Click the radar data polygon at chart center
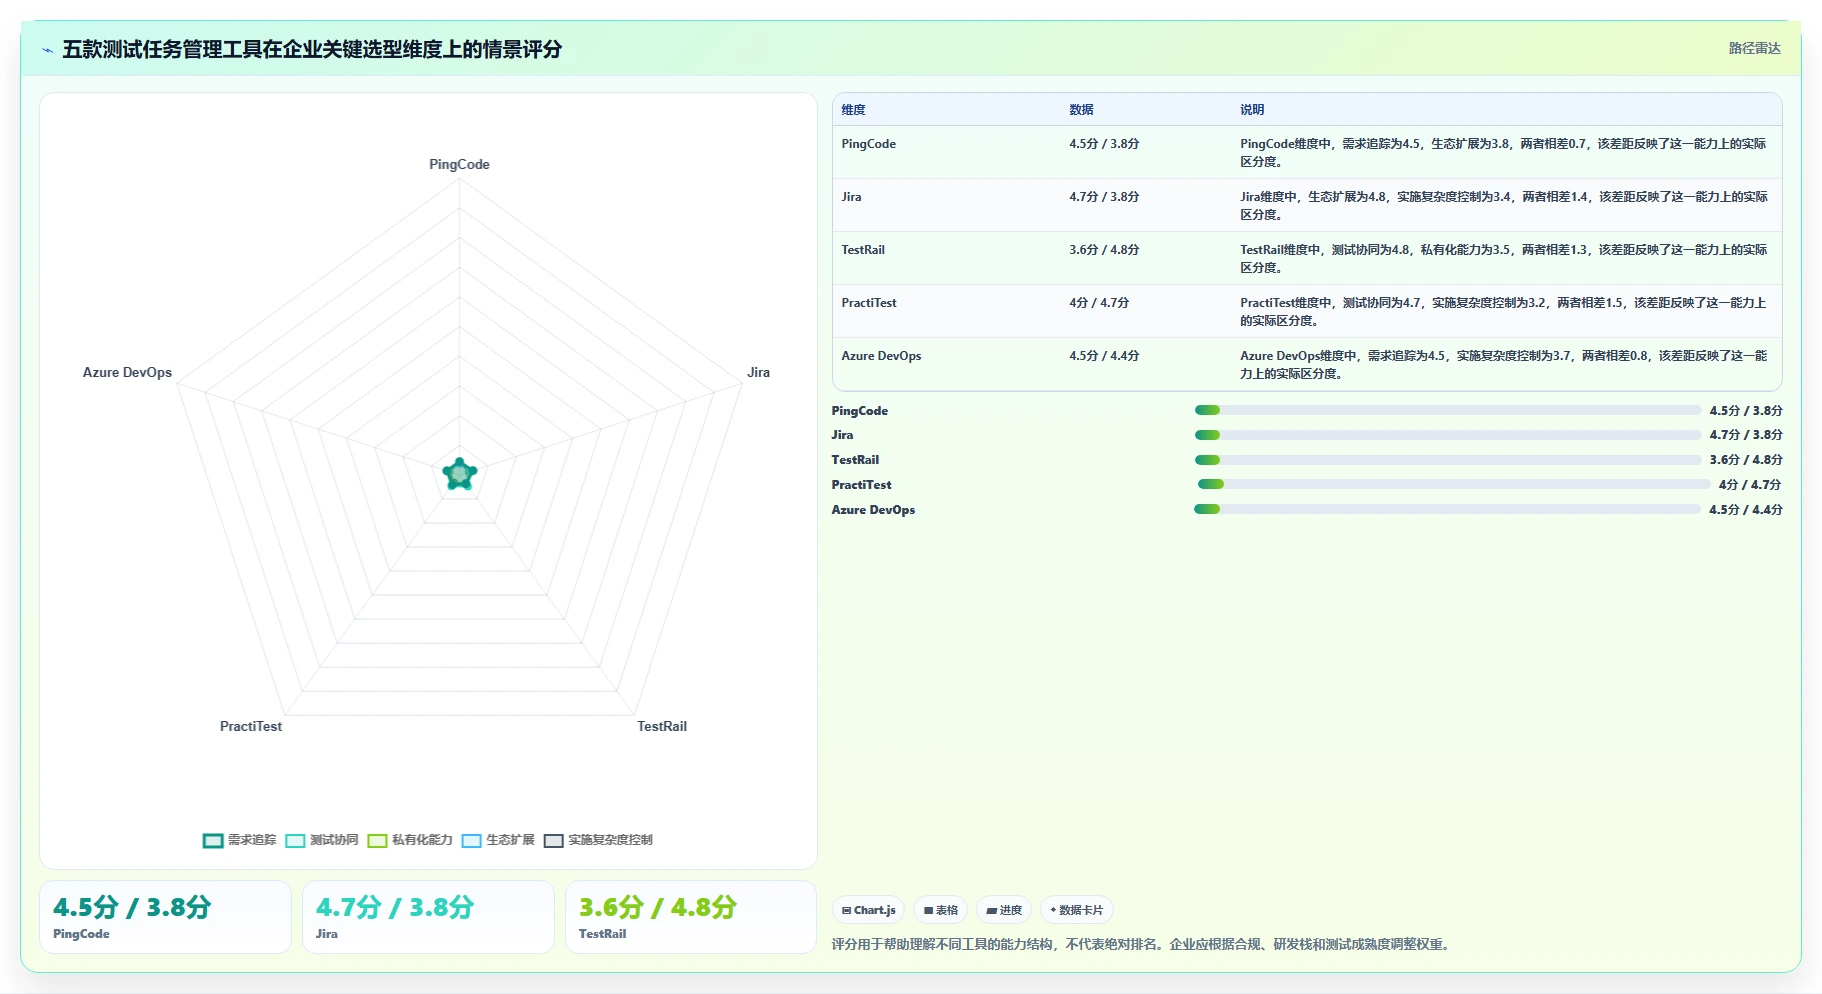This screenshot has height=994, width=1822. point(460,474)
